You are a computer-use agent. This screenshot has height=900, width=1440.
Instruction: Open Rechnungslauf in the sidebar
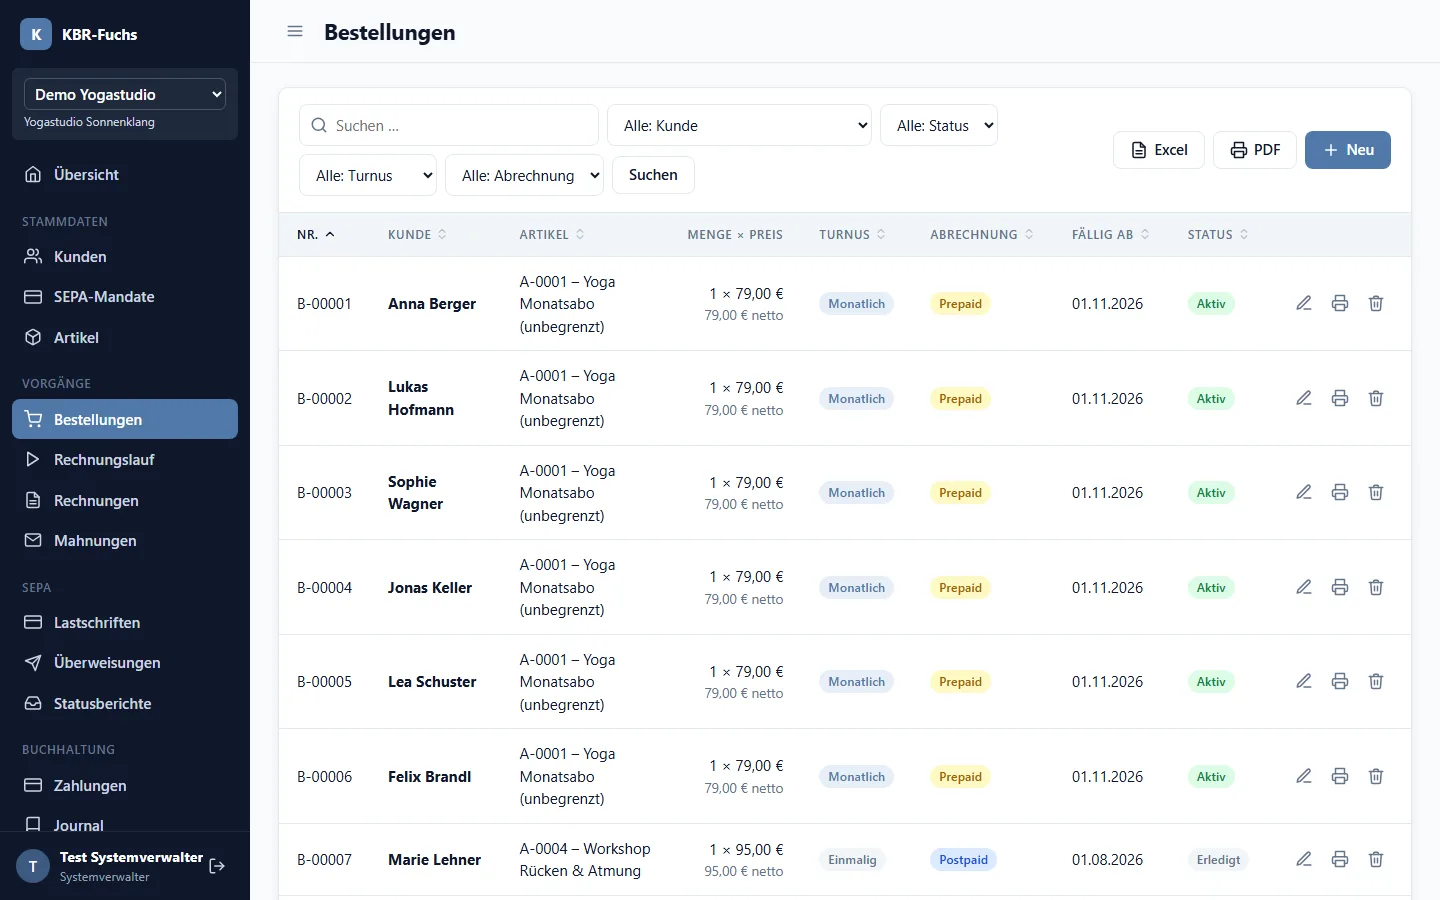[x=125, y=460]
